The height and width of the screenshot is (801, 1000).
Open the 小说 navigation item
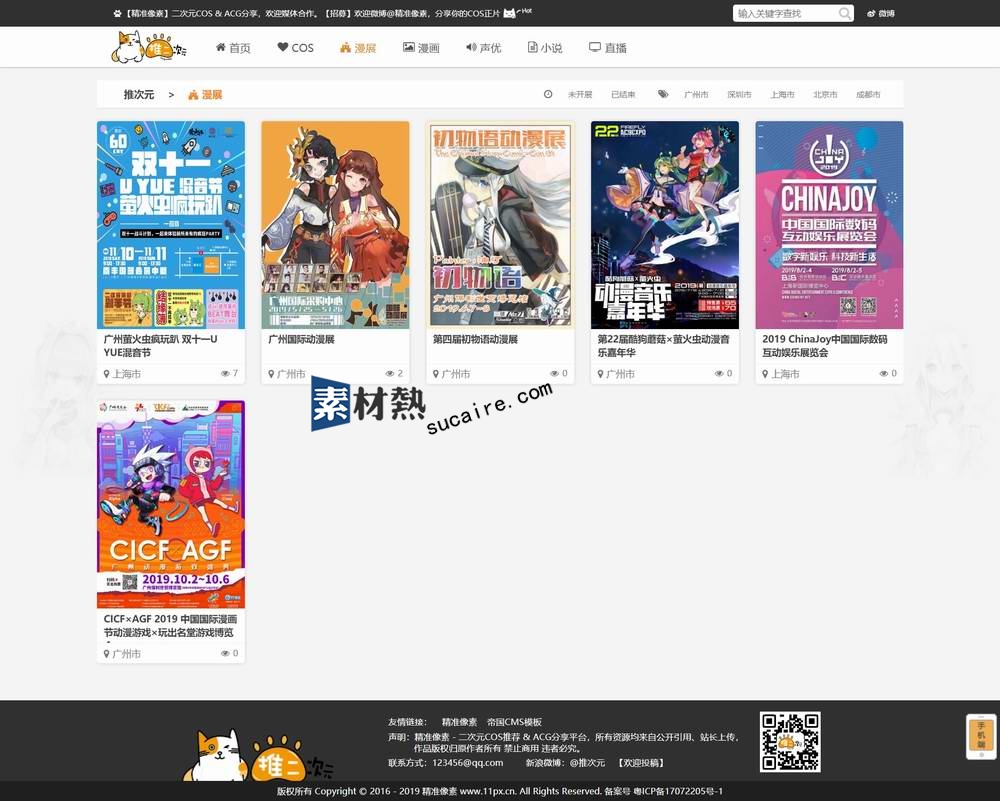pos(545,48)
